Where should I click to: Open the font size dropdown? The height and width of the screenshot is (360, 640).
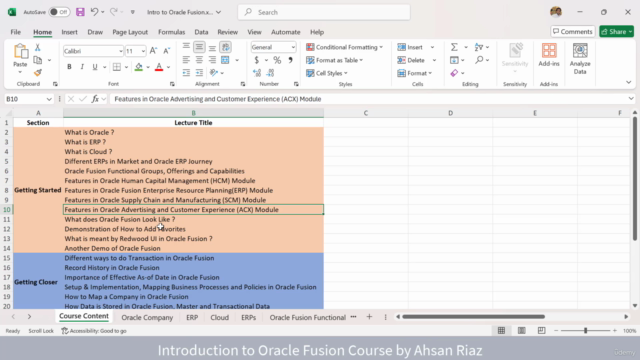143,51
